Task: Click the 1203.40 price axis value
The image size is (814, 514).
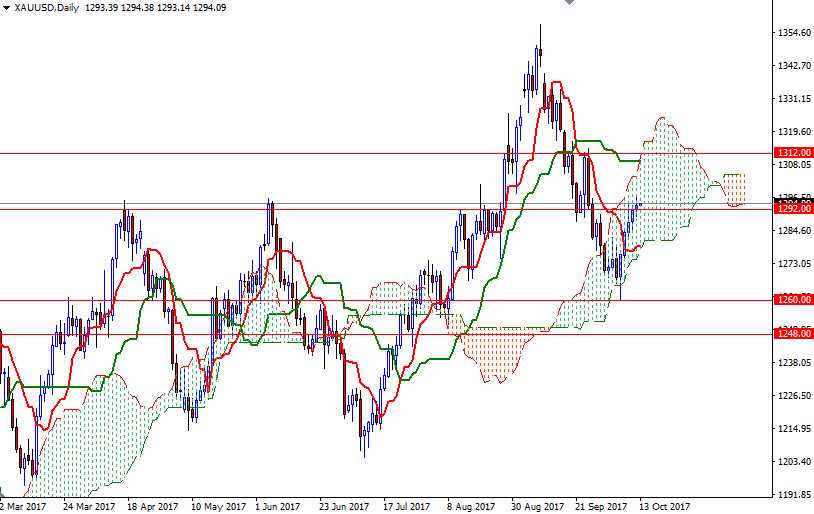Action: click(x=794, y=462)
